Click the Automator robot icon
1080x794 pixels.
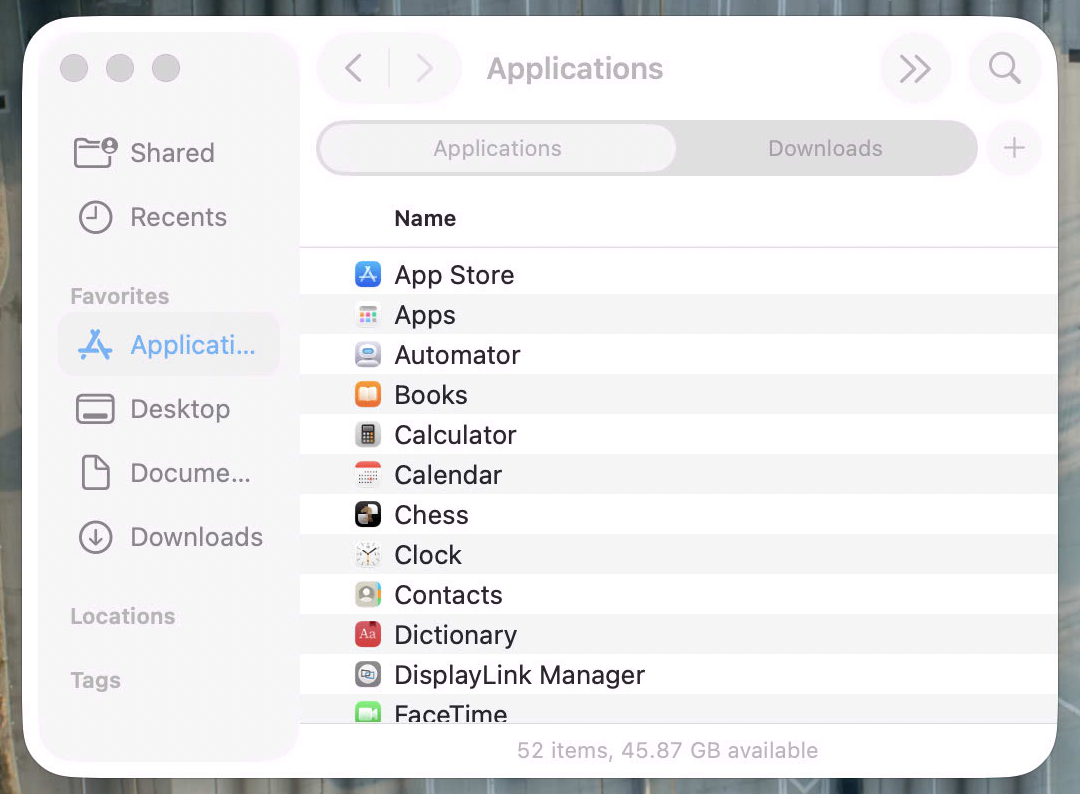tap(368, 355)
